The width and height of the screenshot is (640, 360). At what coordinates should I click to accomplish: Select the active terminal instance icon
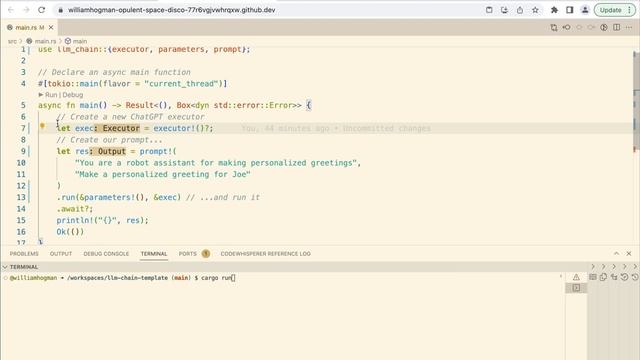pos(576,288)
